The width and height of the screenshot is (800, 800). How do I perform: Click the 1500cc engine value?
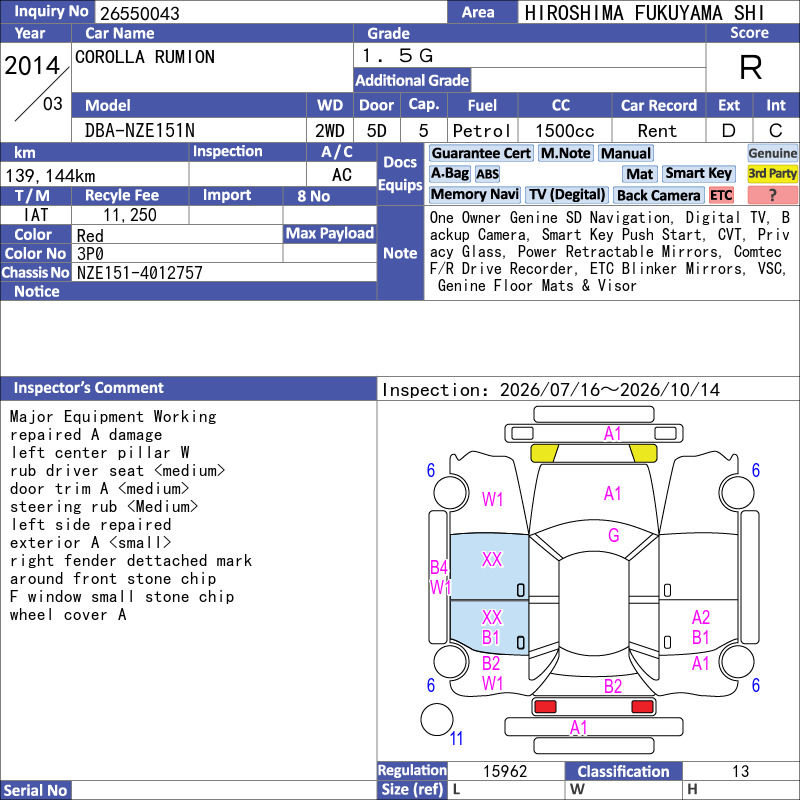(x=565, y=131)
